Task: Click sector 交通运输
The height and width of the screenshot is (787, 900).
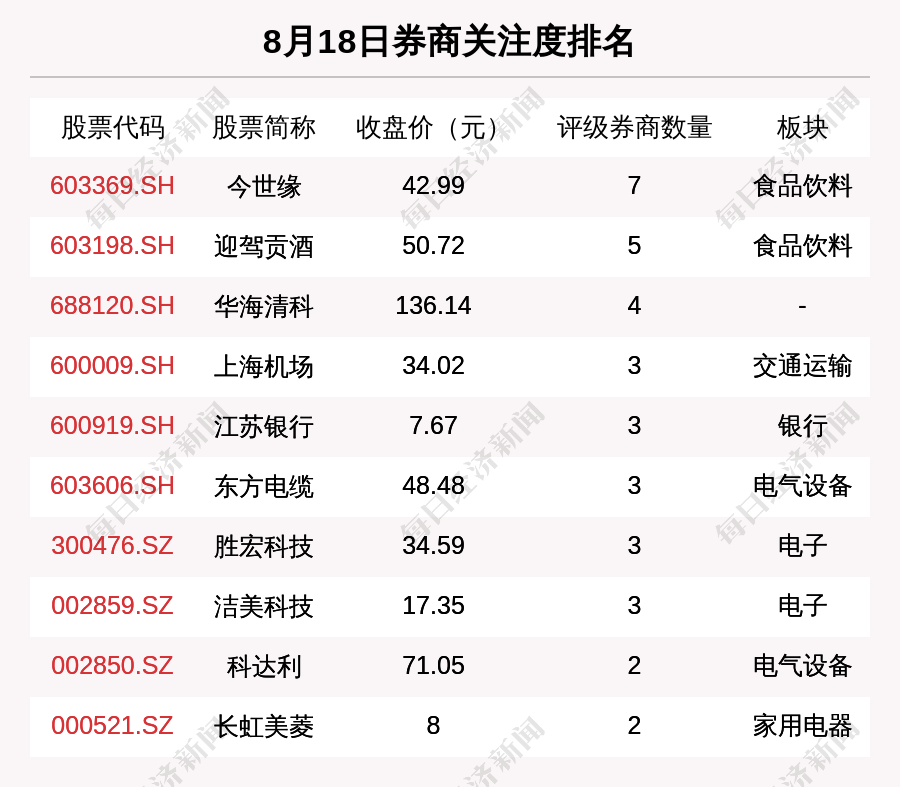Action: tap(802, 366)
